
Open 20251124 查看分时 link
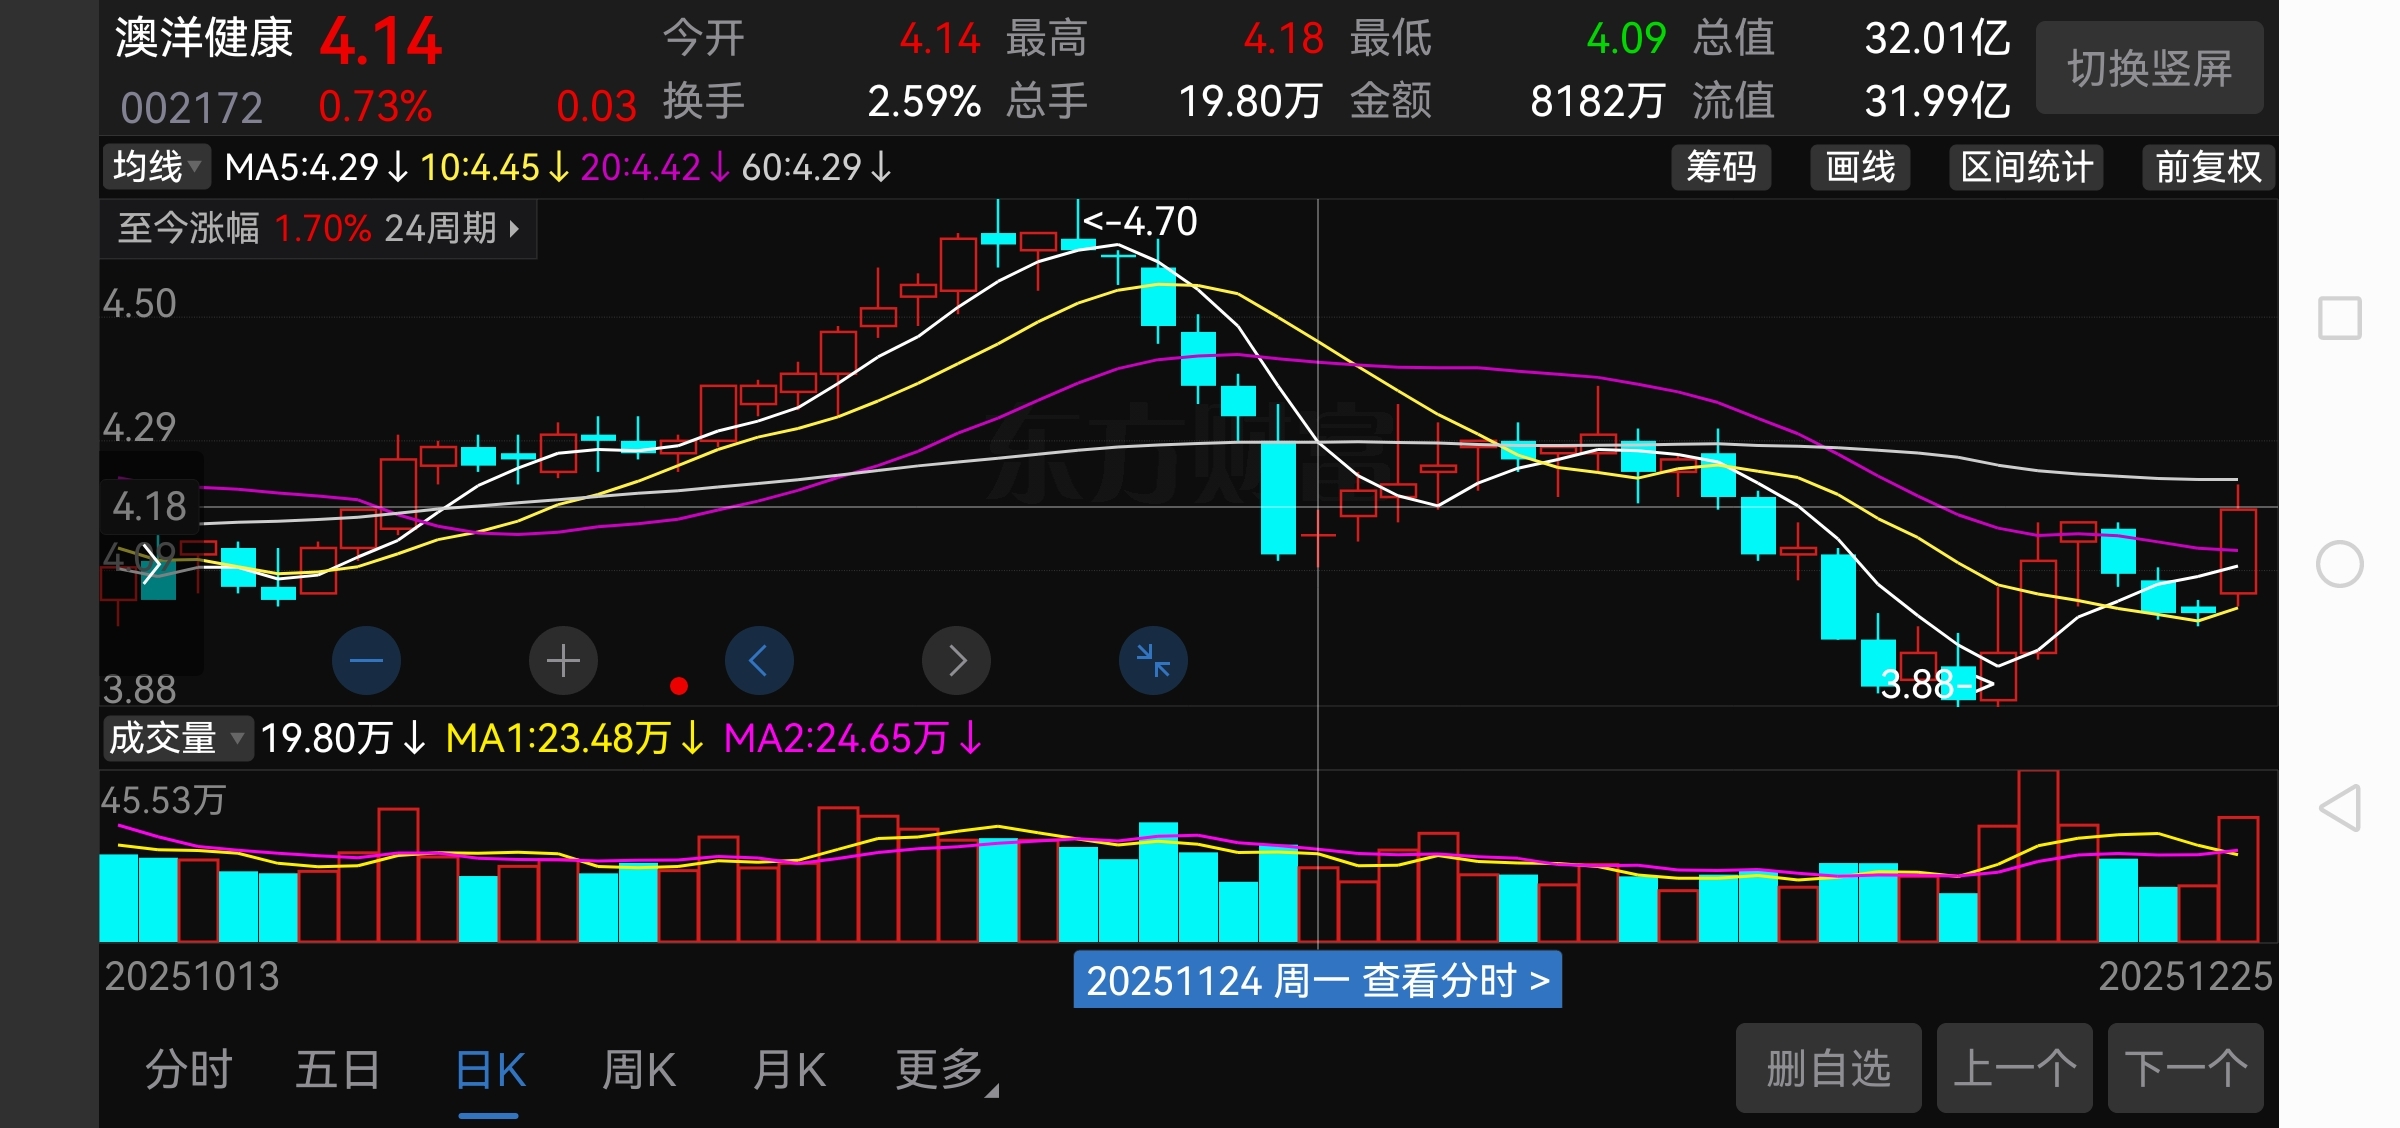[1317, 980]
